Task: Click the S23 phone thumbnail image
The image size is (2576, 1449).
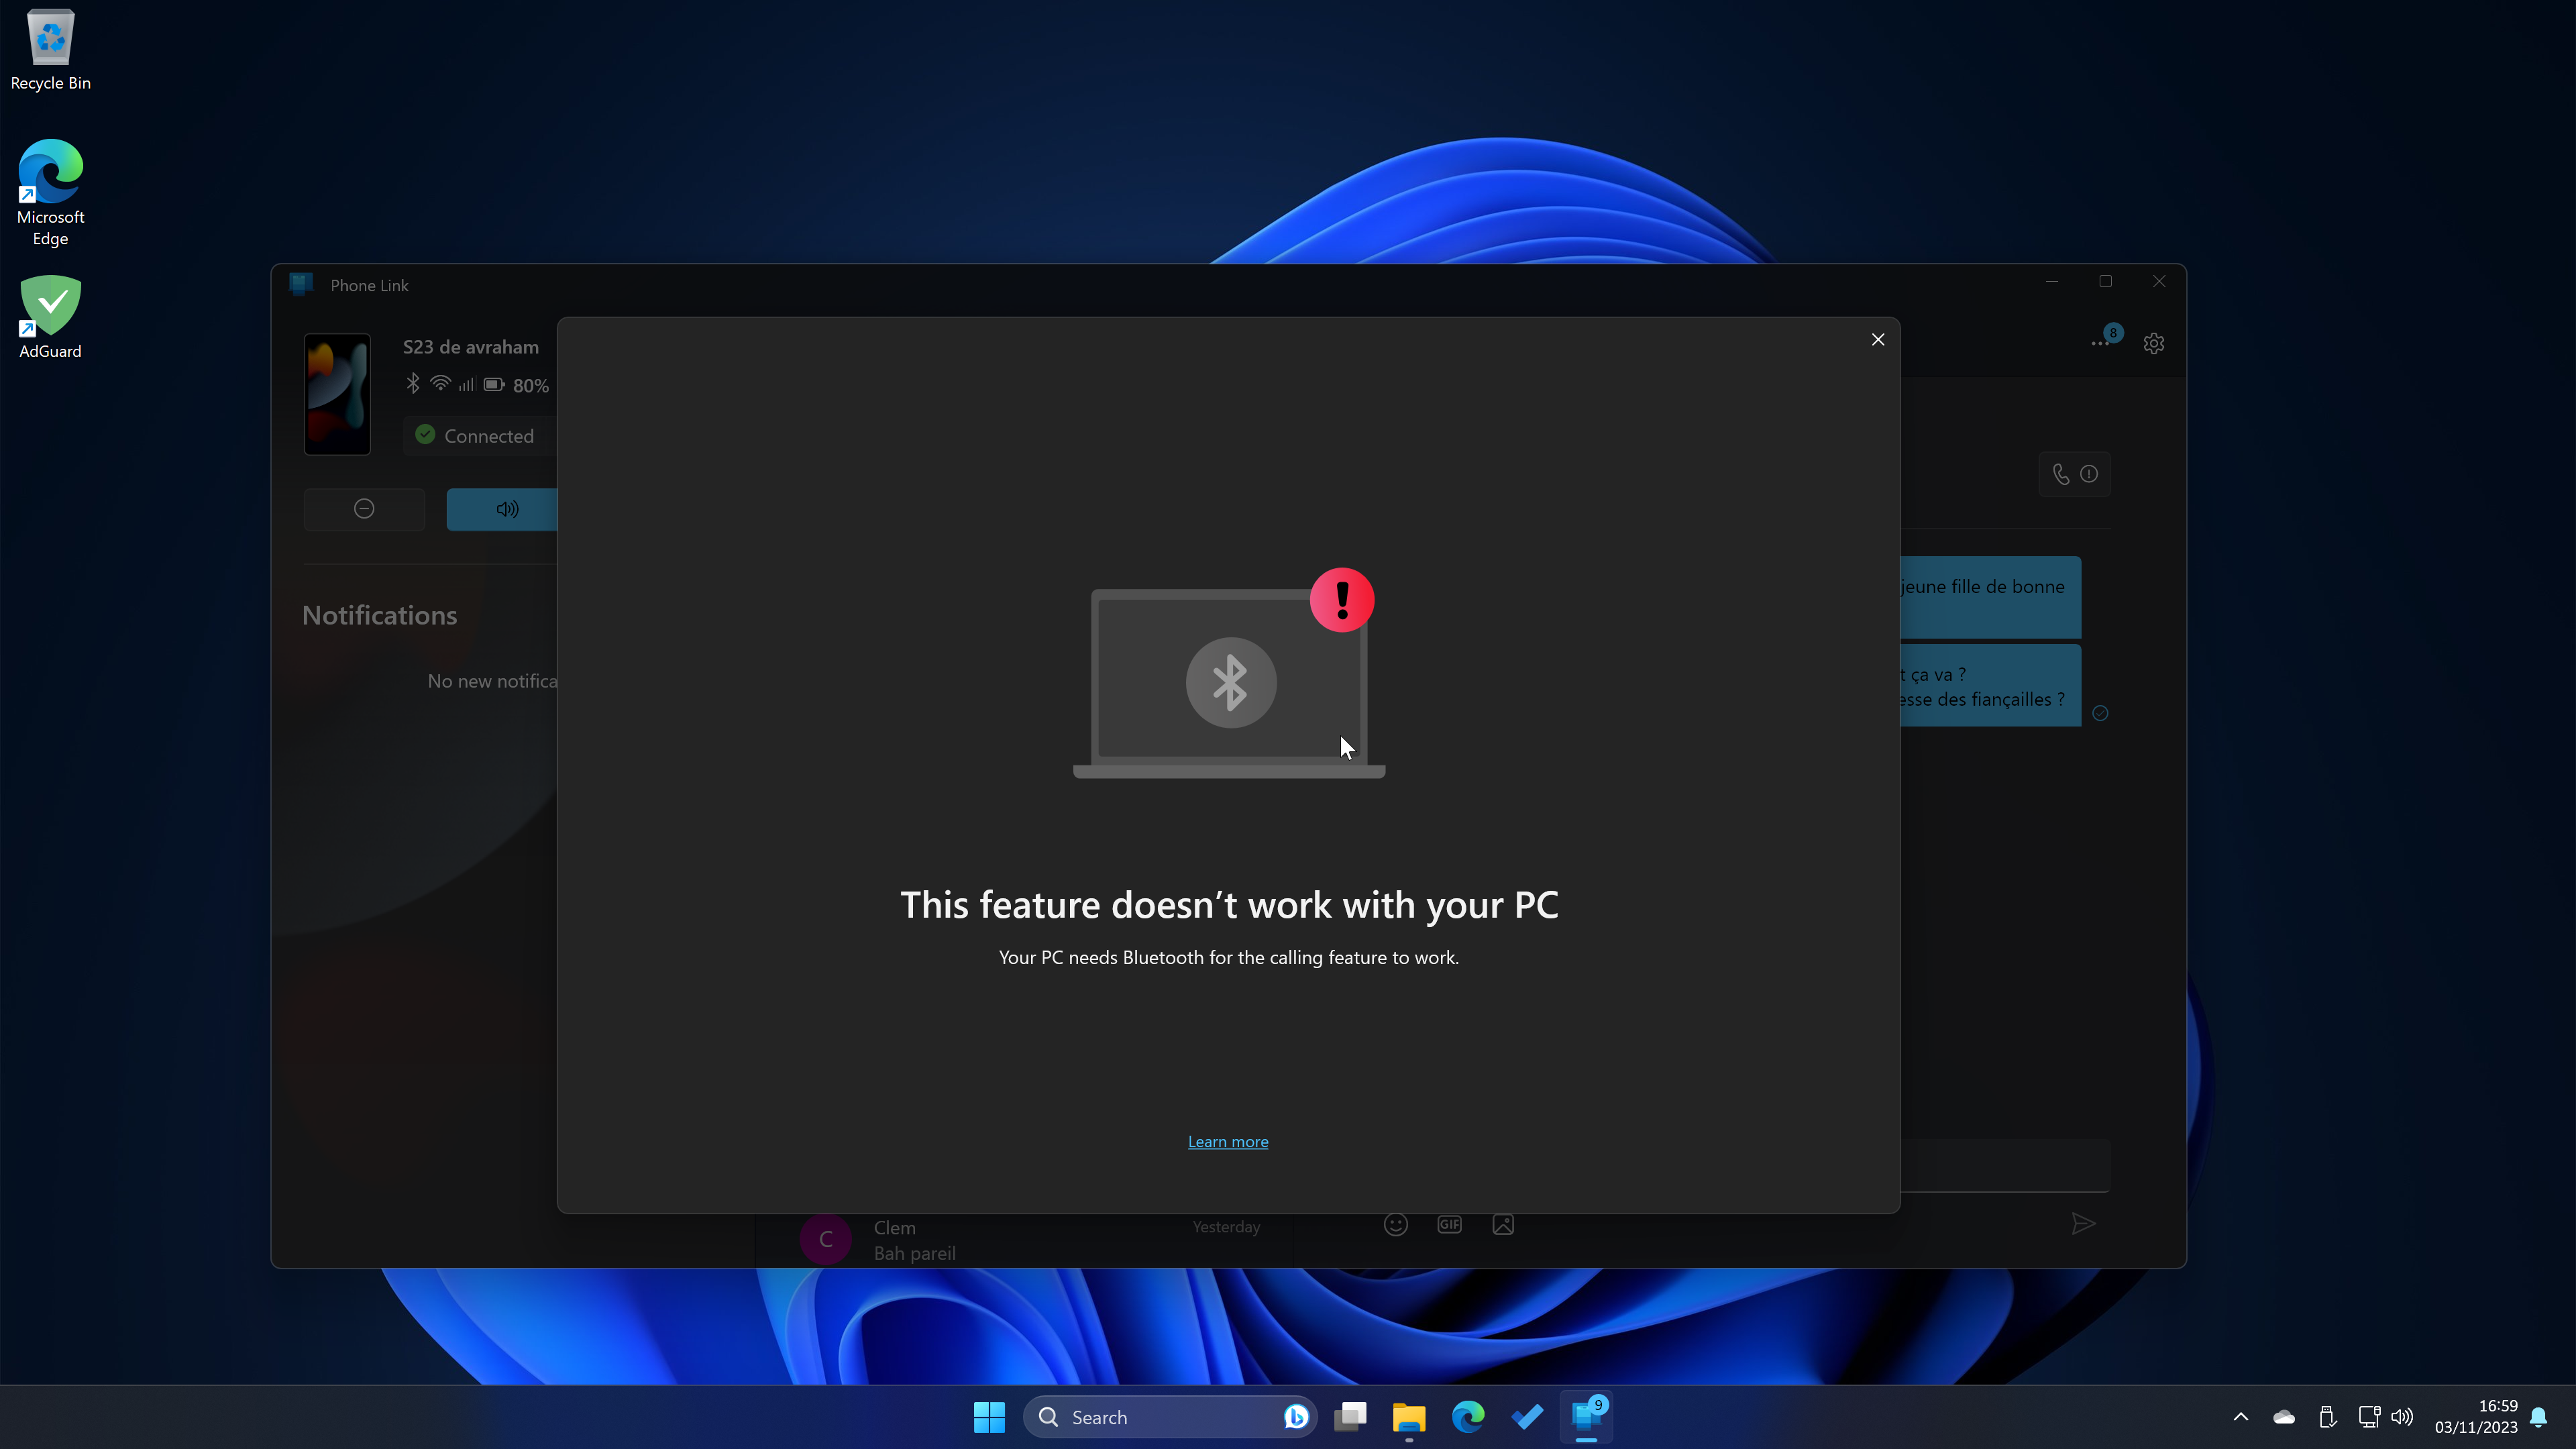Action: (337, 394)
